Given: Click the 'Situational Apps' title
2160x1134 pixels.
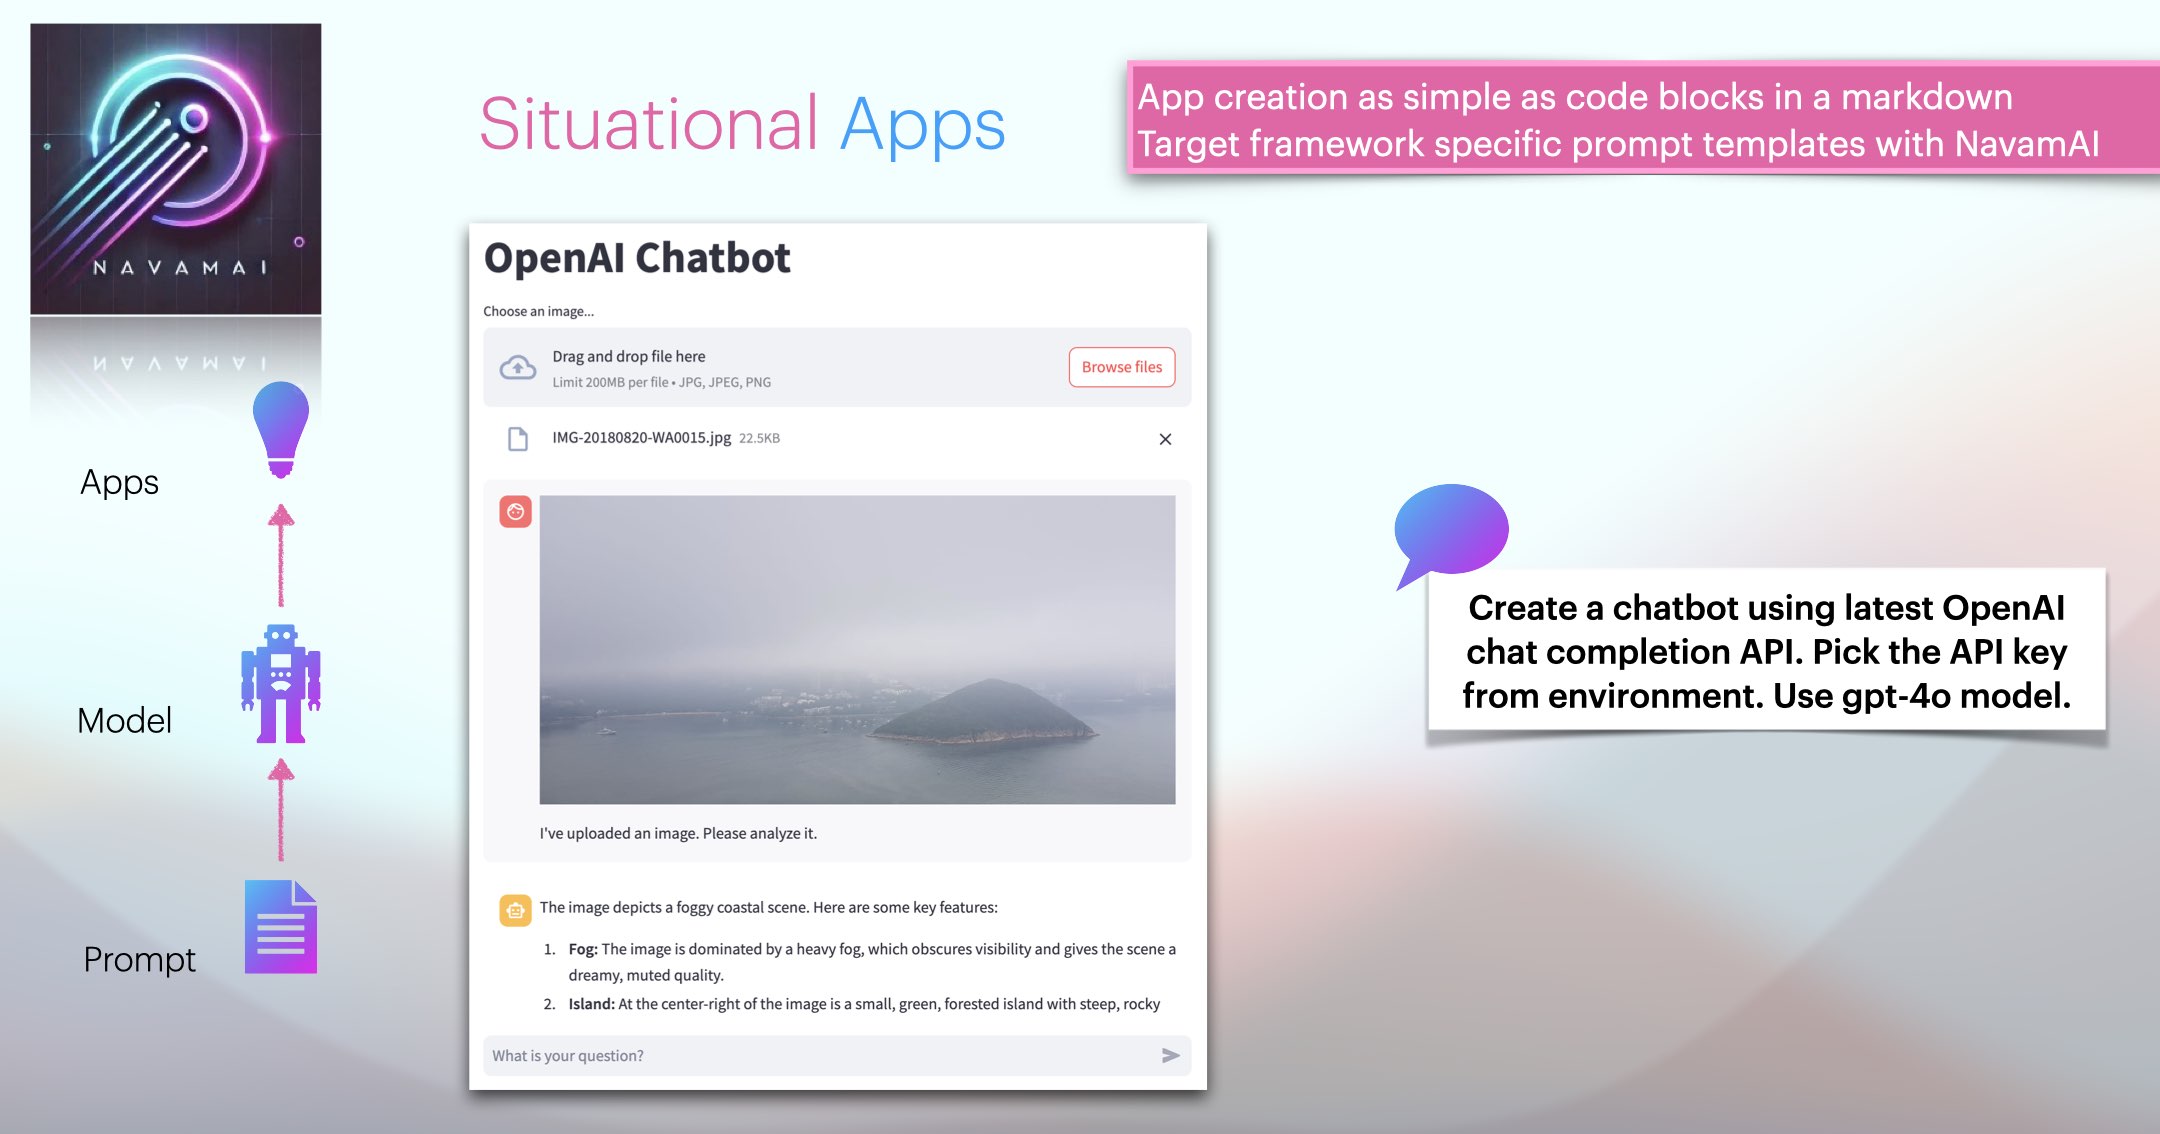Looking at the screenshot, I should [742, 125].
